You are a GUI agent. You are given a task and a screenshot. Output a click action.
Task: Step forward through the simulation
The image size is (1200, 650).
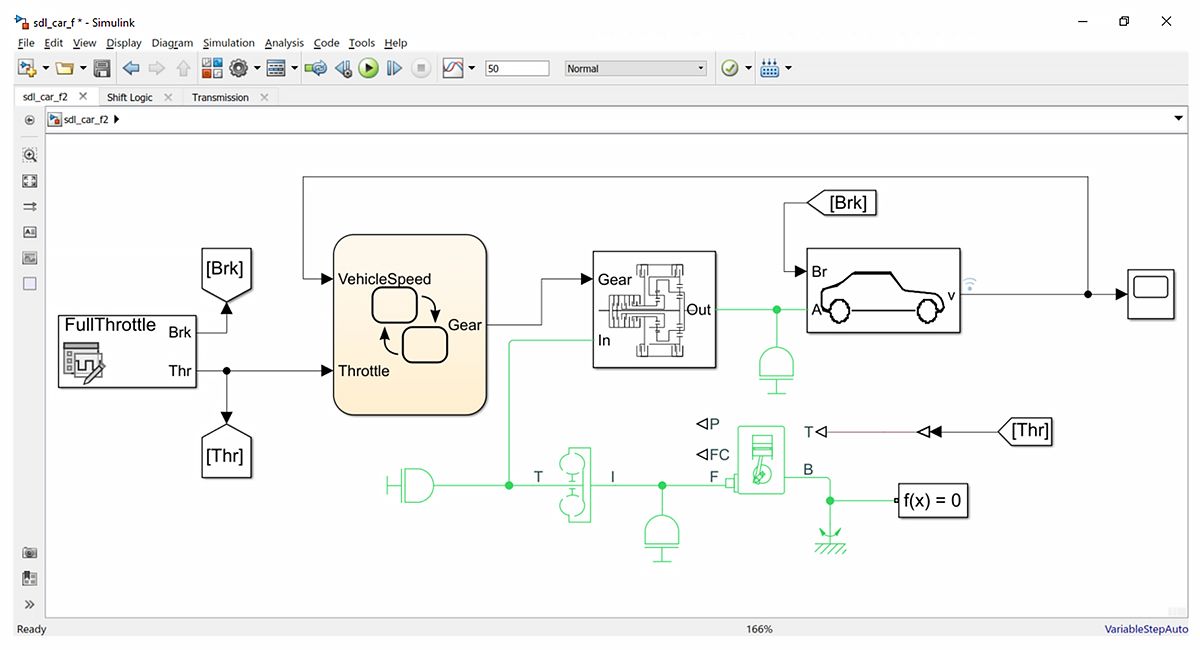(x=392, y=68)
